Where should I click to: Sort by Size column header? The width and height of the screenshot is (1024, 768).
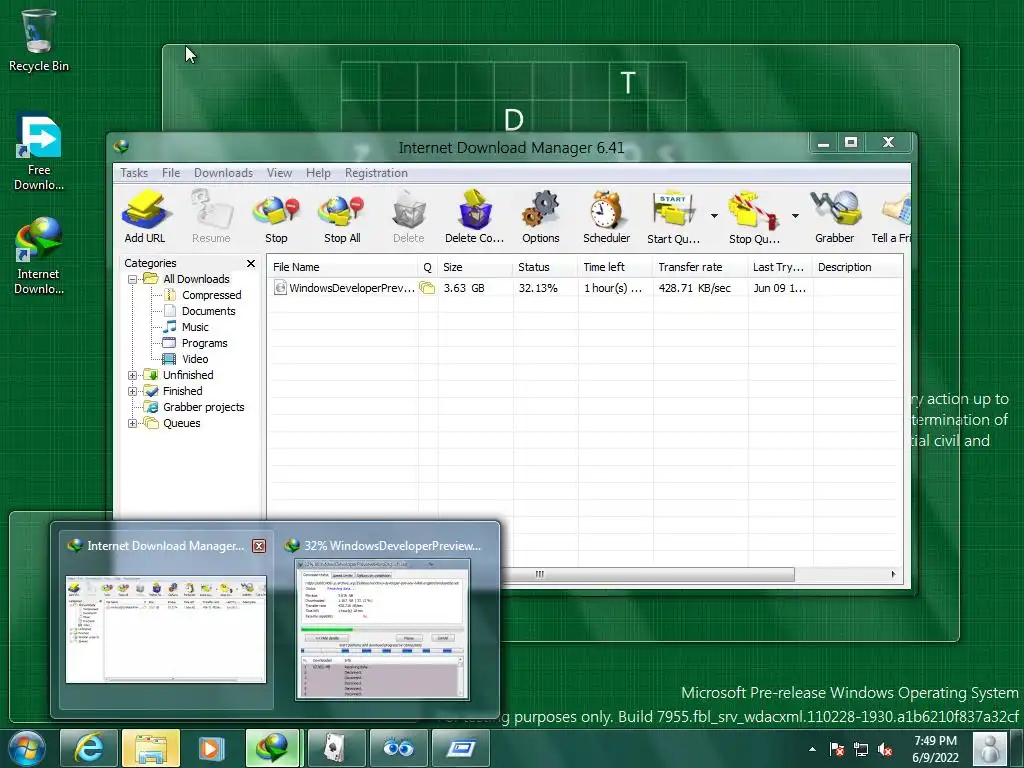pyautogui.click(x=475, y=267)
